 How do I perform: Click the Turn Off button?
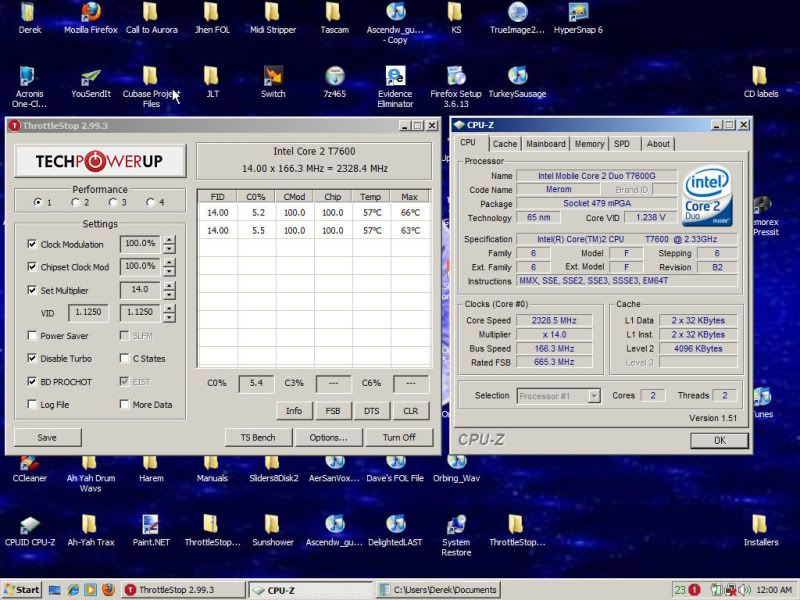point(399,437)
